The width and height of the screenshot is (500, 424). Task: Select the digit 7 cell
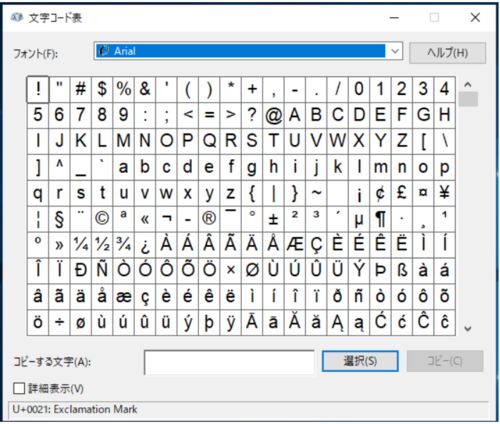[x=81, y=115]
